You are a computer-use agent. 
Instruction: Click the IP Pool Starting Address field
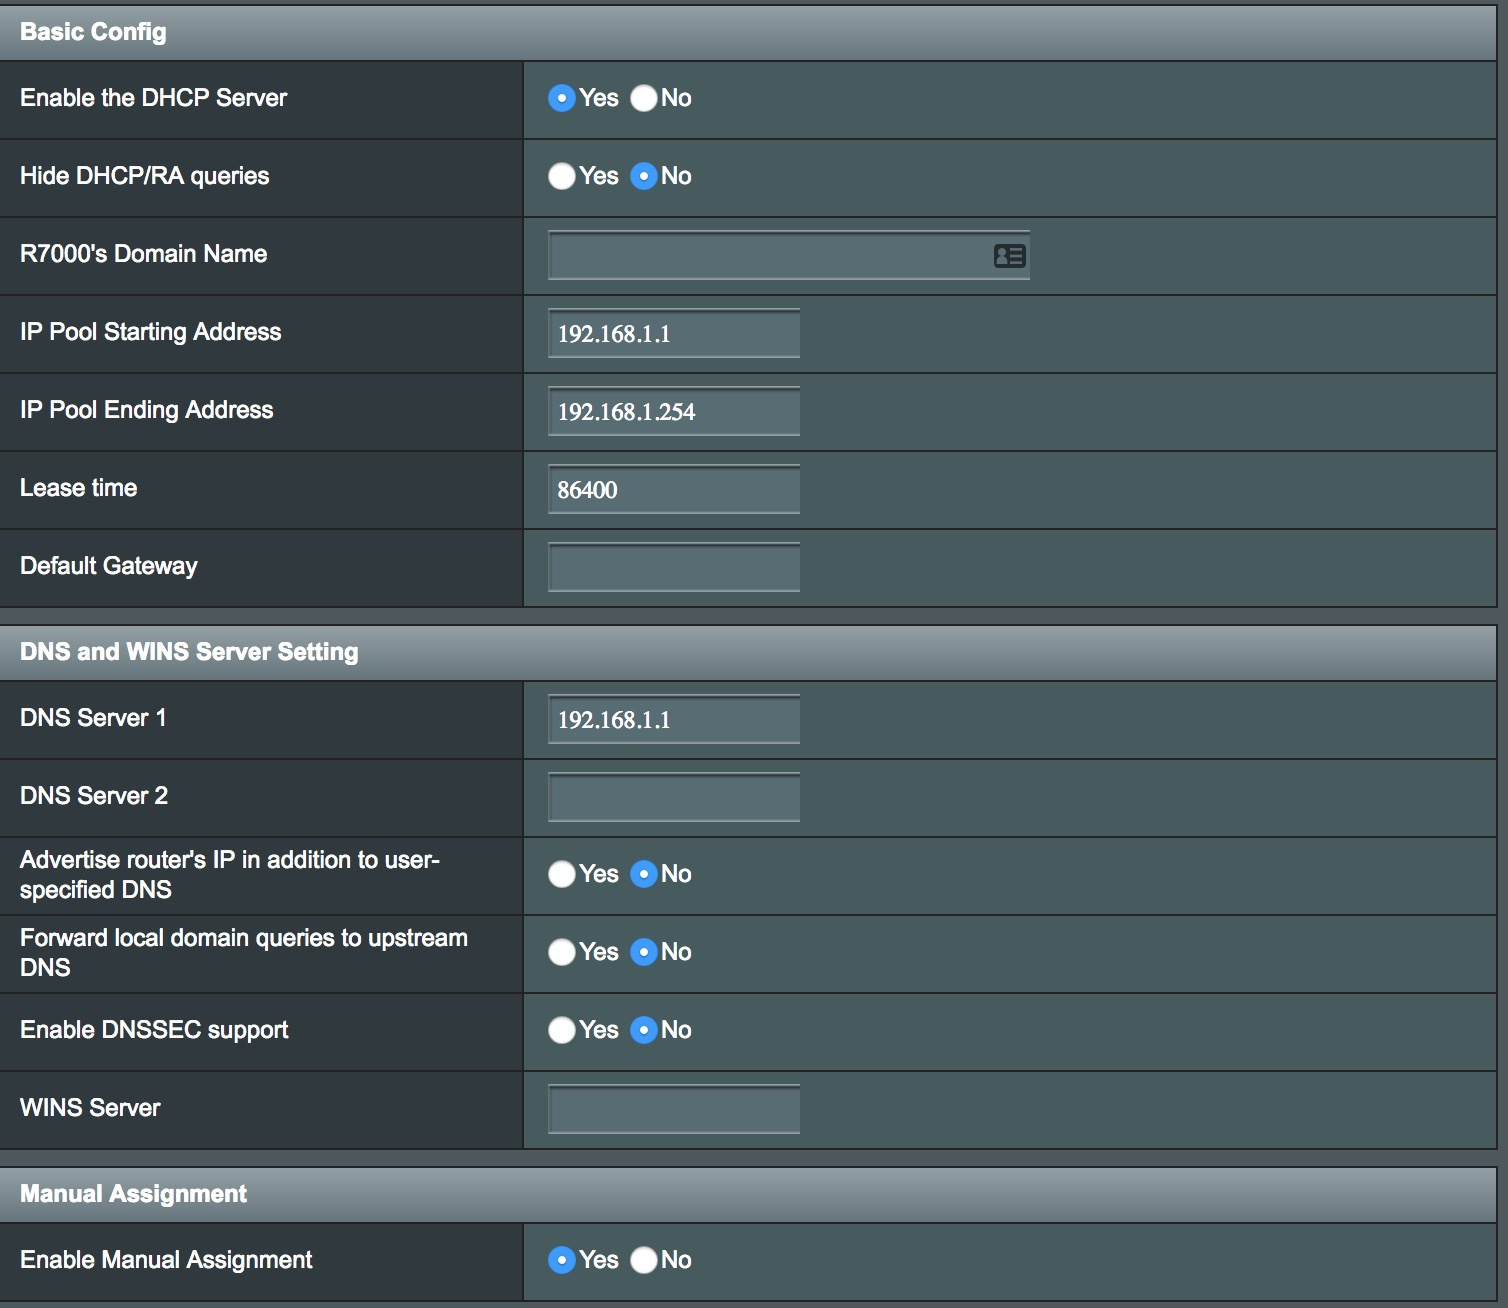click(673, 334)
